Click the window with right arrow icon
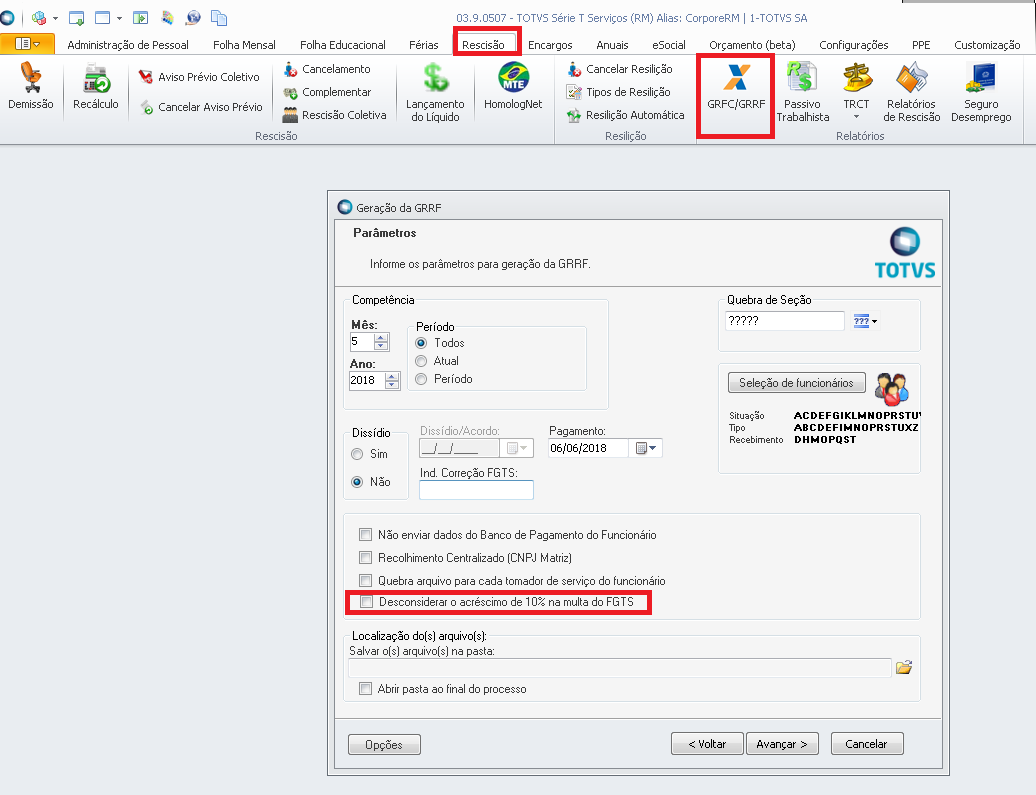 [x=140, y=18]
